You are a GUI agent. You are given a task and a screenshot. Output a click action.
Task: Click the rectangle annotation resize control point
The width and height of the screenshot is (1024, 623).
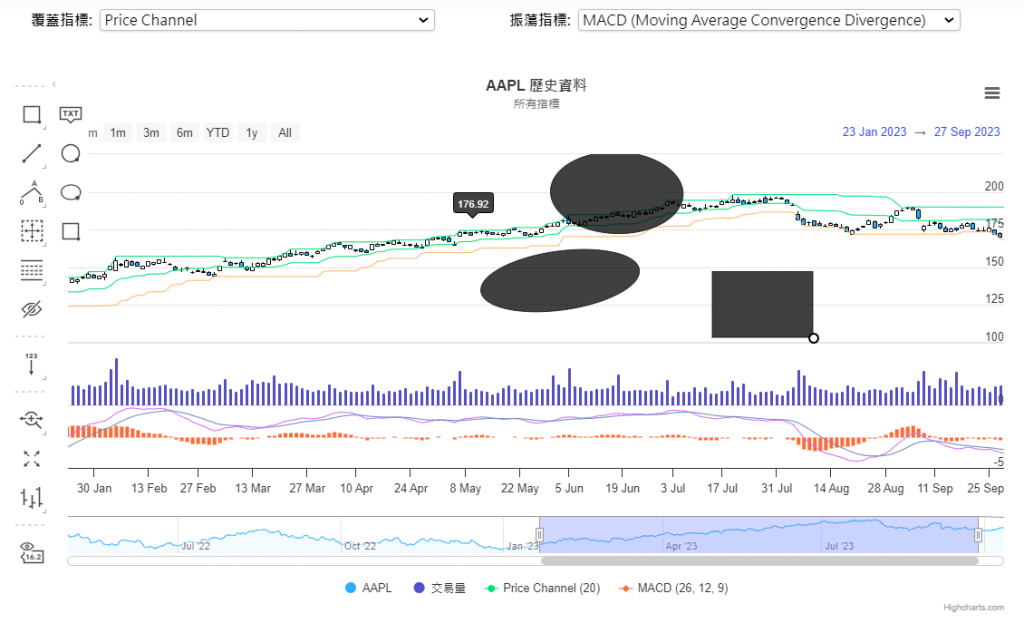(x=813, y=338)
